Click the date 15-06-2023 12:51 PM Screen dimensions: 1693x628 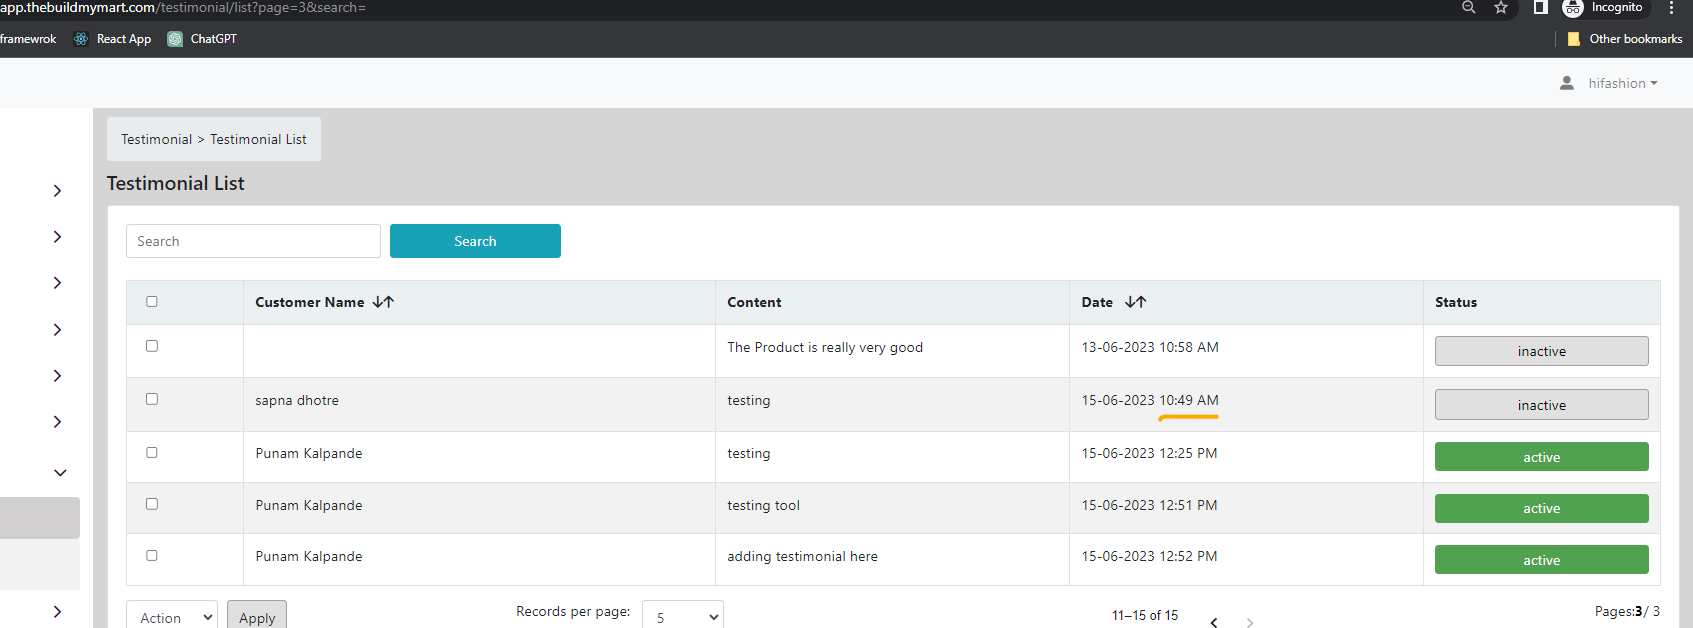[x=1149, y=505]
